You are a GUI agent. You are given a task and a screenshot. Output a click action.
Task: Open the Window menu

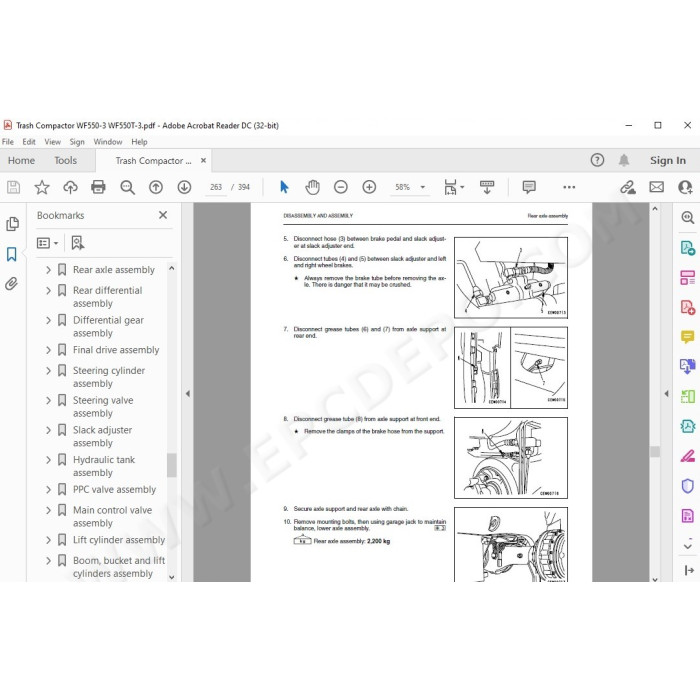coord(108,142)
